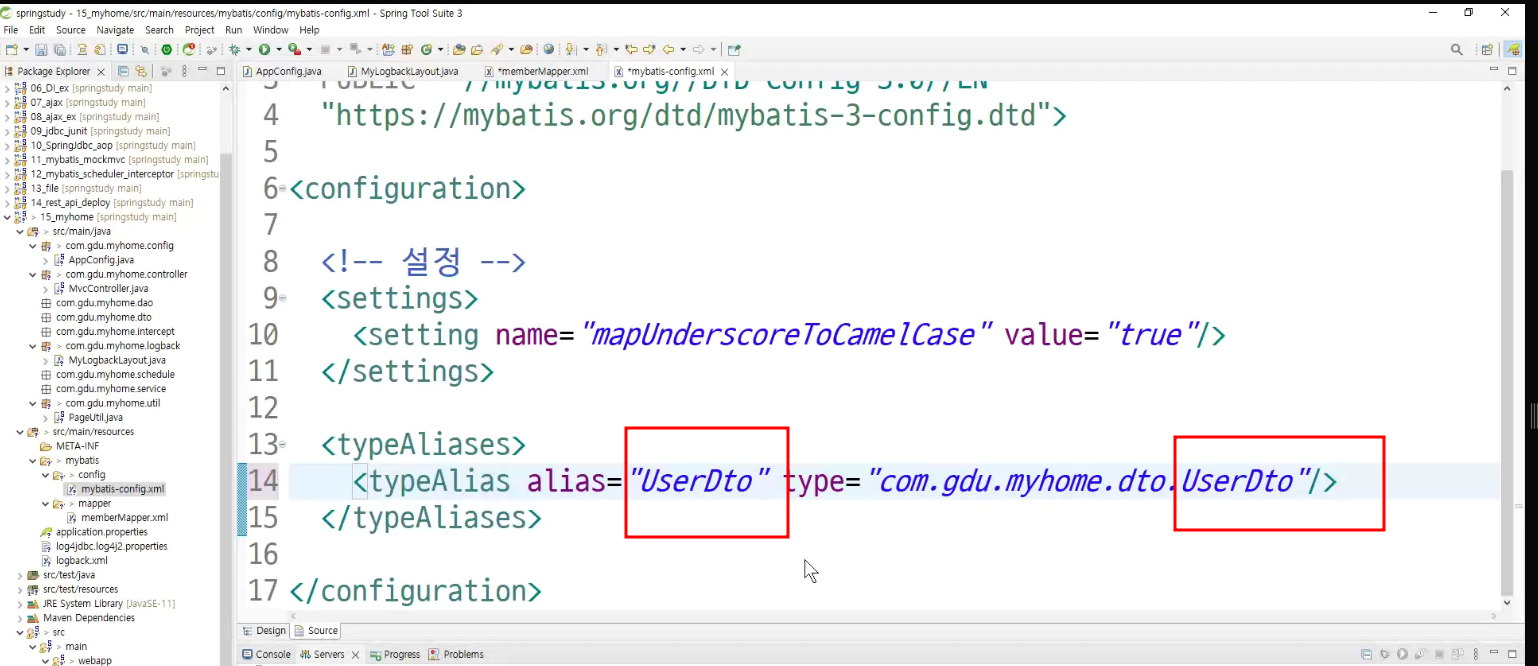Switch to the Source editor tab
Viewport: 1538px width, 666px height.
coord(316,630)
